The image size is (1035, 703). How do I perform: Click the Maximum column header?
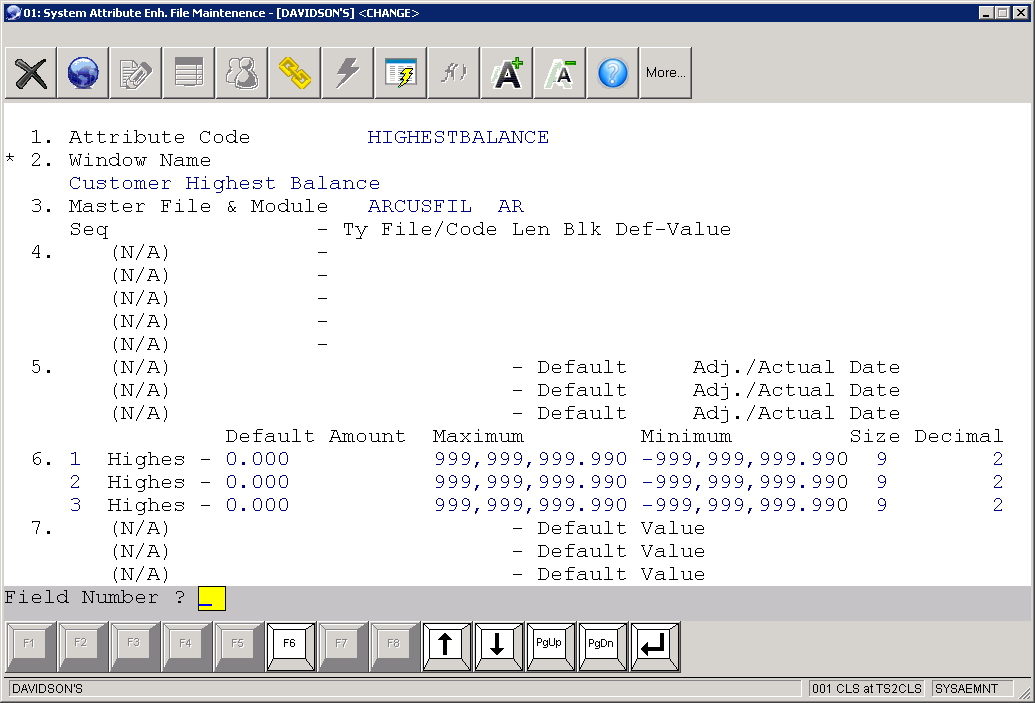coord(478,436)
